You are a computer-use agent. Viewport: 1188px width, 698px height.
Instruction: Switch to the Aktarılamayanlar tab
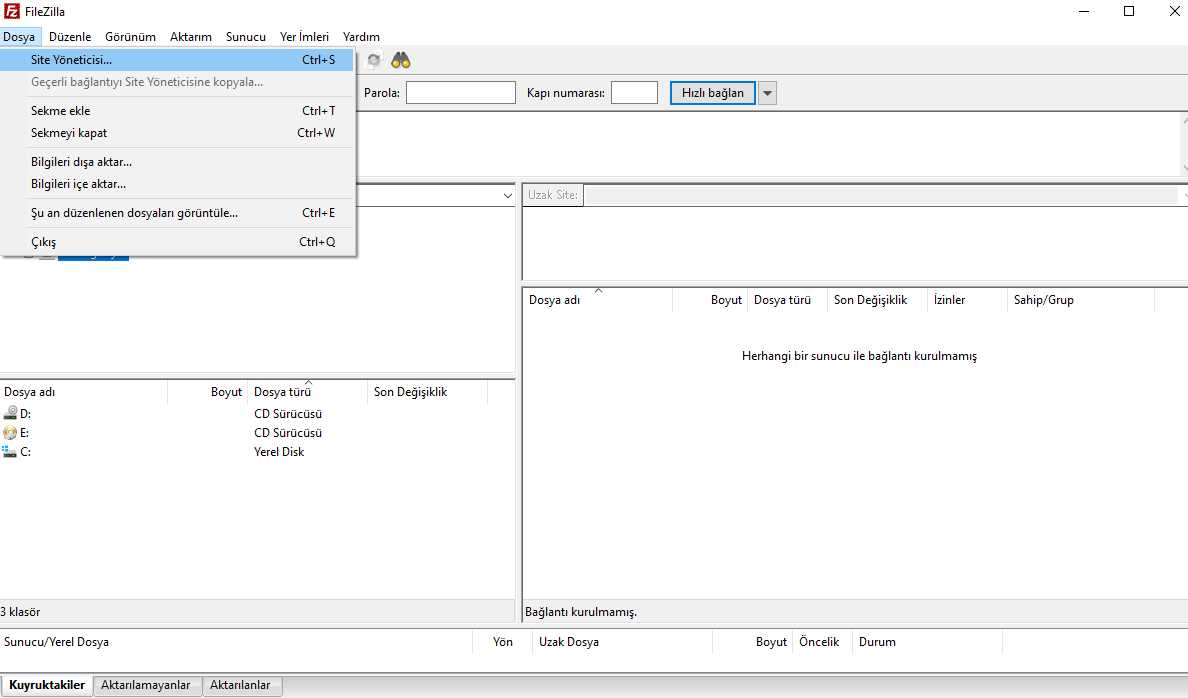point(146,685)
